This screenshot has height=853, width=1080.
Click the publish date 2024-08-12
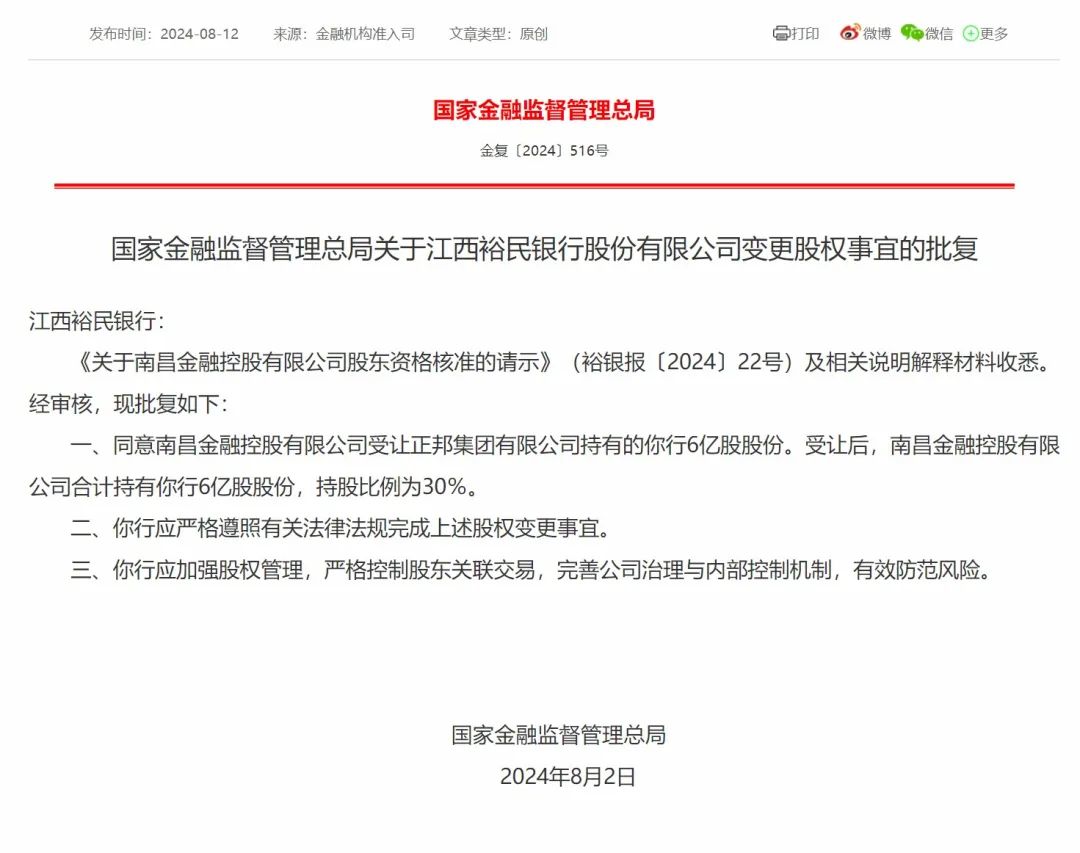point(199,34)
